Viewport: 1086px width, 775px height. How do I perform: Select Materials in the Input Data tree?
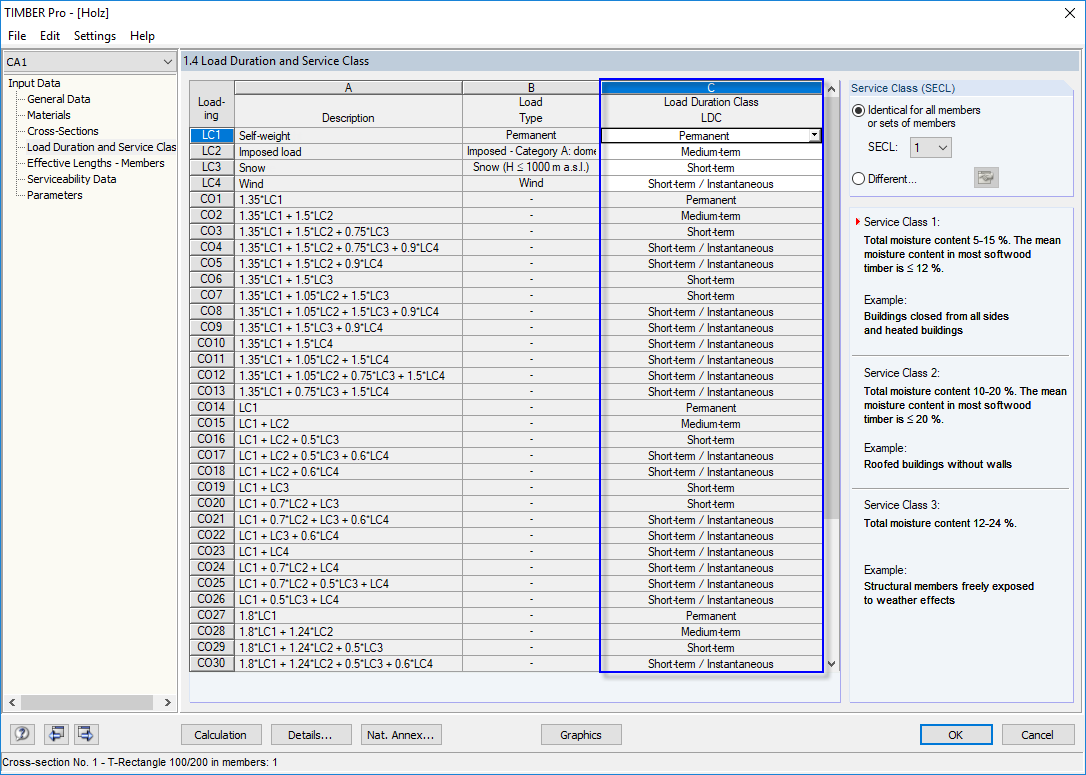pyautogui.click(x=64, y=115)
